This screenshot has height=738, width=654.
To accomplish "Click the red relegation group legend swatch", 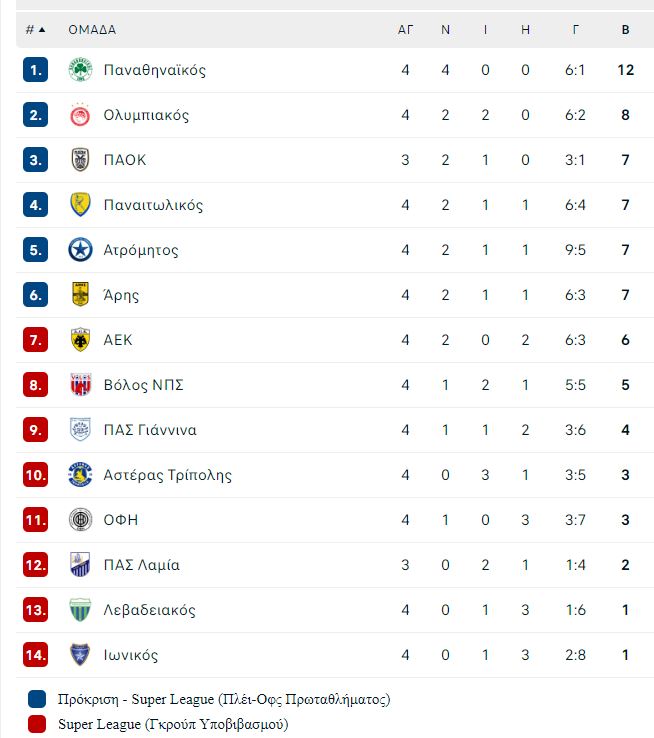I will click(x=37, y=724).
